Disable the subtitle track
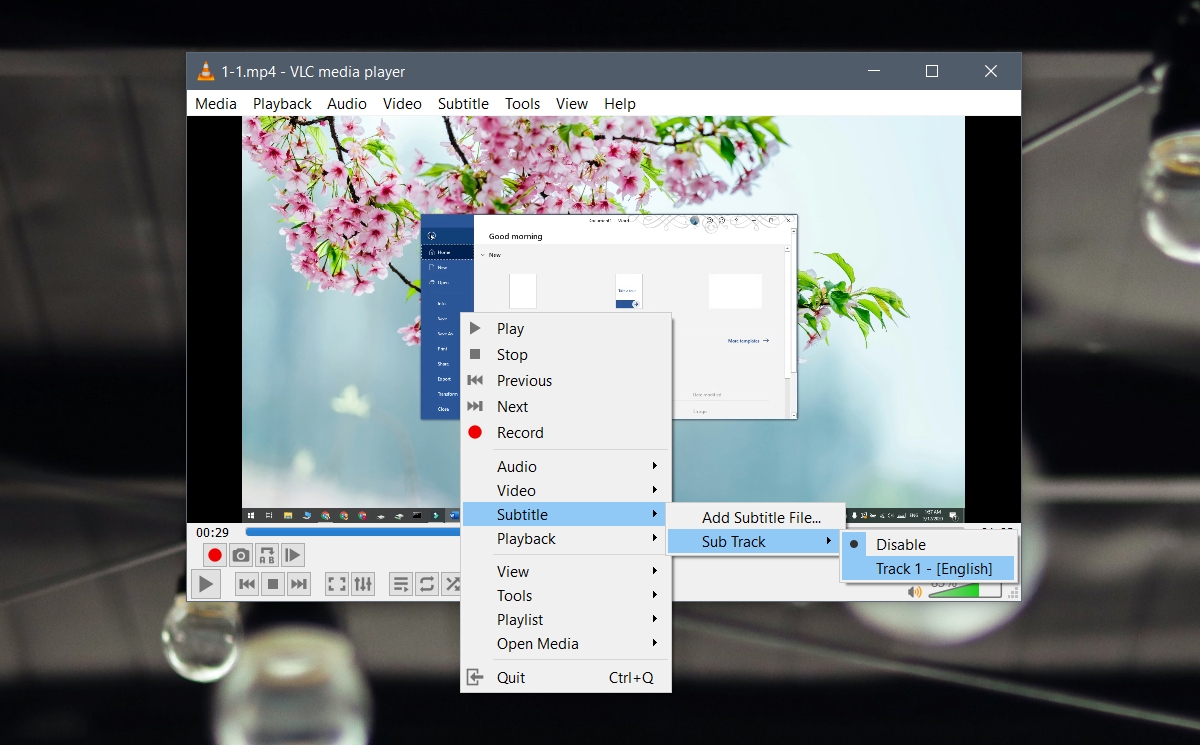This screenshot has width=1200, height=745. (899, 544)
